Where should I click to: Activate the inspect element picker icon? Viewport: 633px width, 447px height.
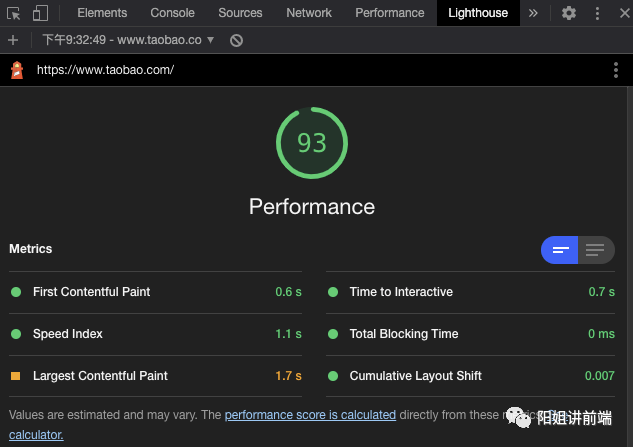[13, 13]
